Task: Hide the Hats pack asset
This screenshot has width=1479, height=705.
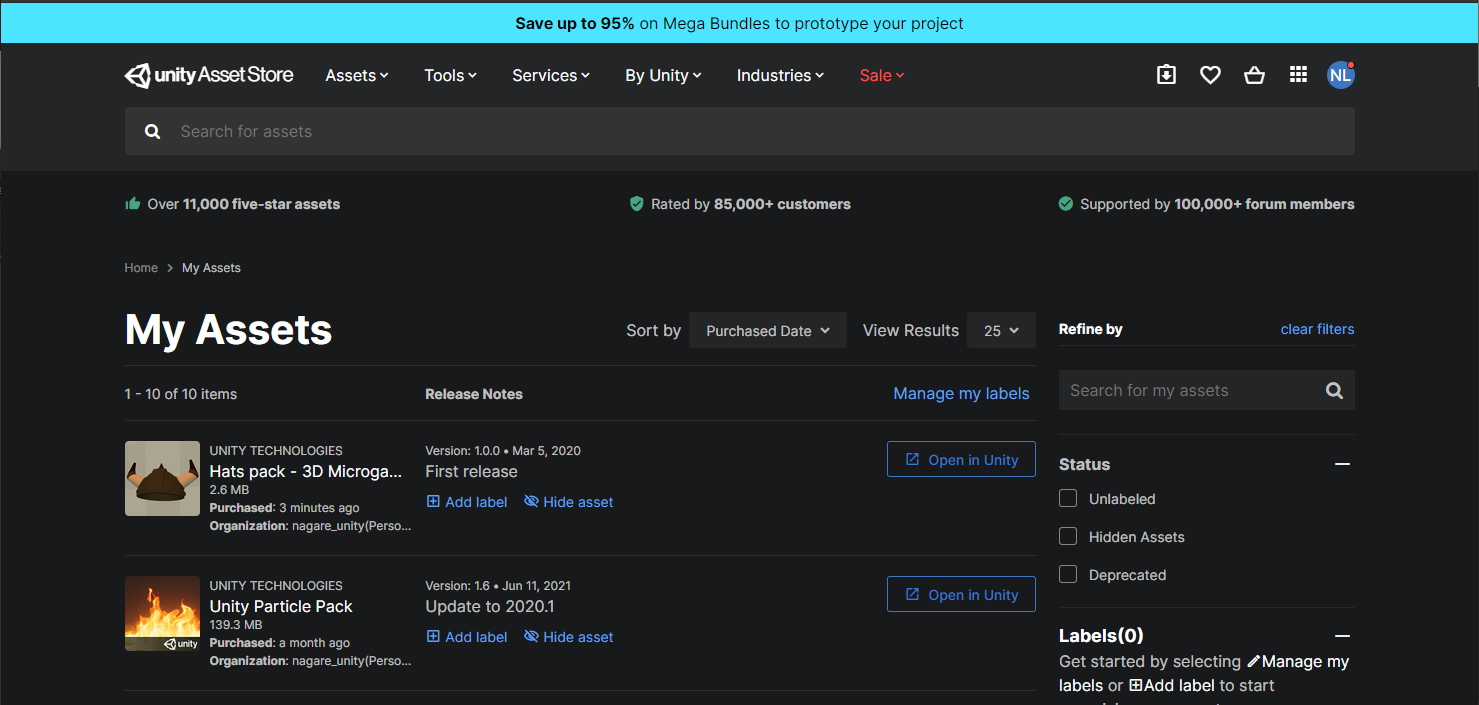Action: tap(569, 502)
